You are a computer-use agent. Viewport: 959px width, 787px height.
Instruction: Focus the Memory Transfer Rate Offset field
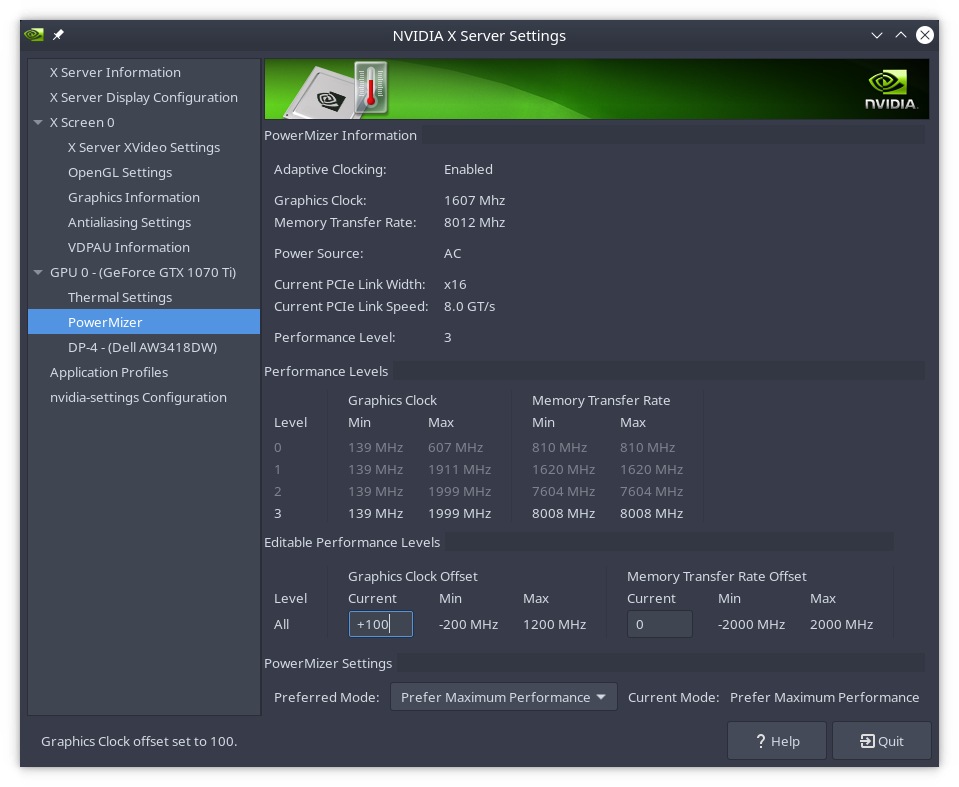tap(659, 624)
